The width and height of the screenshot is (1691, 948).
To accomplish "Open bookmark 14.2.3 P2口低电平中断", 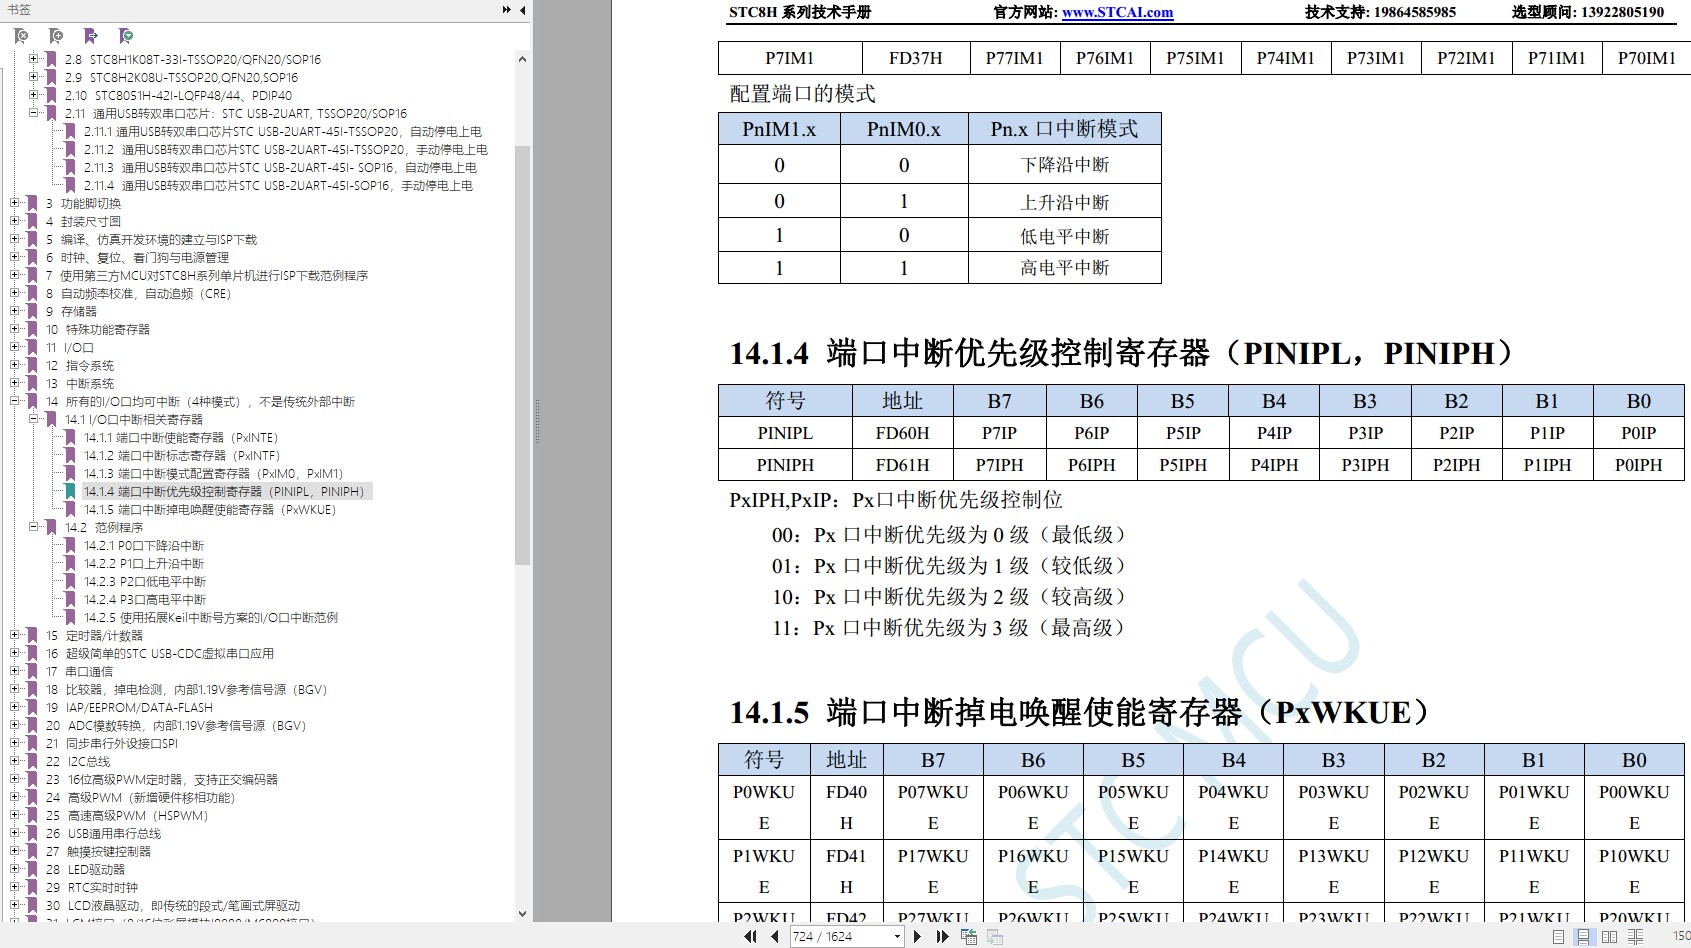I will tap(145, 582).
